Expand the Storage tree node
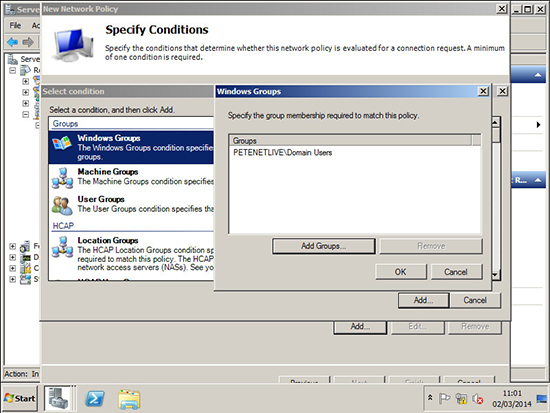Viewport: 550px width, 413px height. coord(13,279)
